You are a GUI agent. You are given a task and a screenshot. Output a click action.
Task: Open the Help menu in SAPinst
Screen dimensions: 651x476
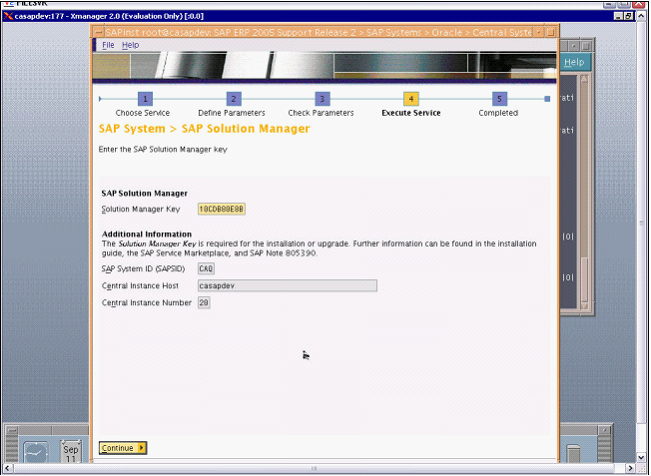point(130,45)
